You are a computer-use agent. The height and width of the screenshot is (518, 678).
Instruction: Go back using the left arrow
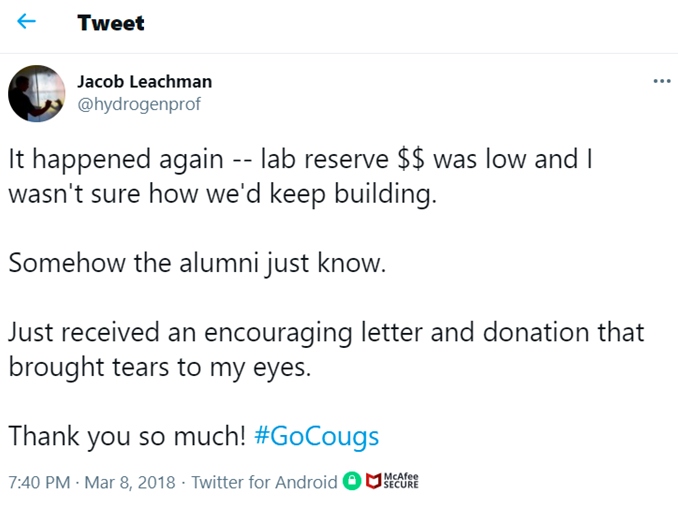pos(27,22)
